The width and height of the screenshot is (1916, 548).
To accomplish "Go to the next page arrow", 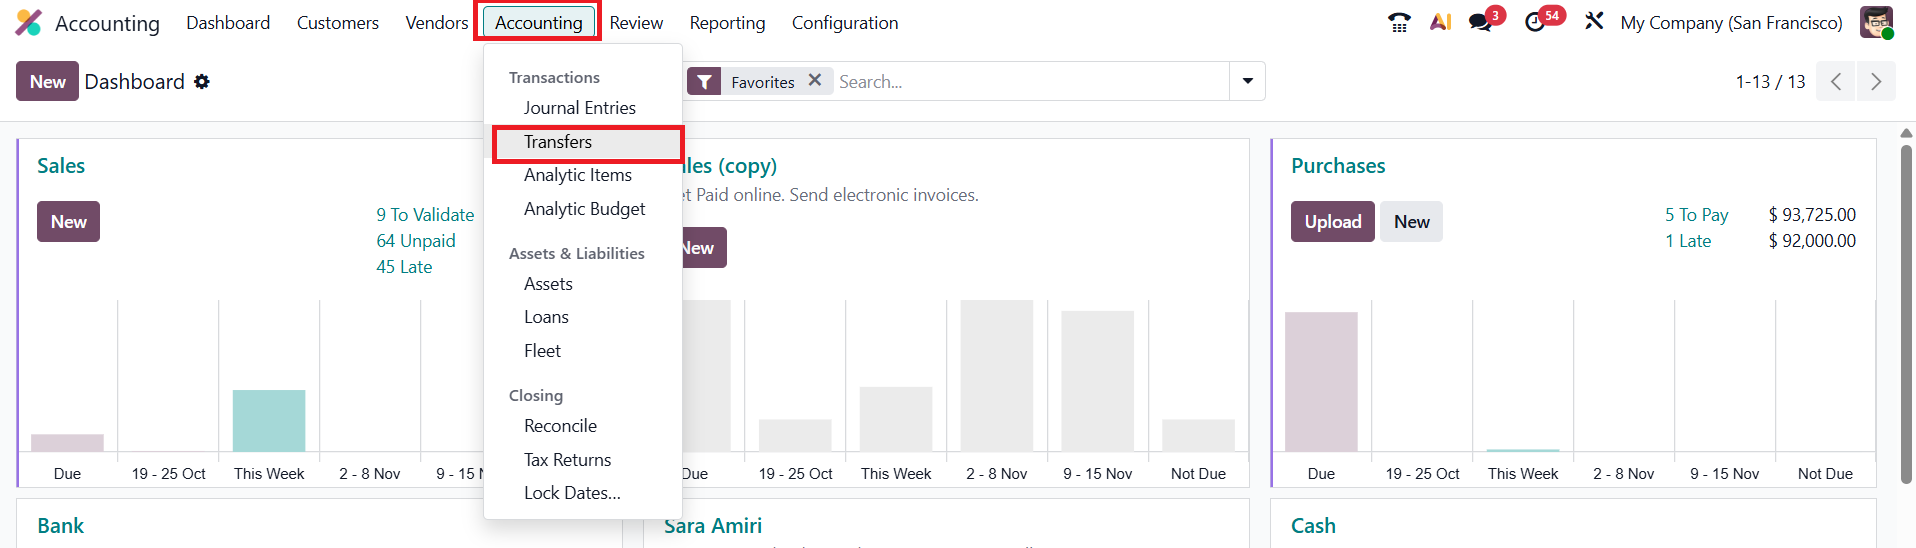I will (x=1876, y=82).
